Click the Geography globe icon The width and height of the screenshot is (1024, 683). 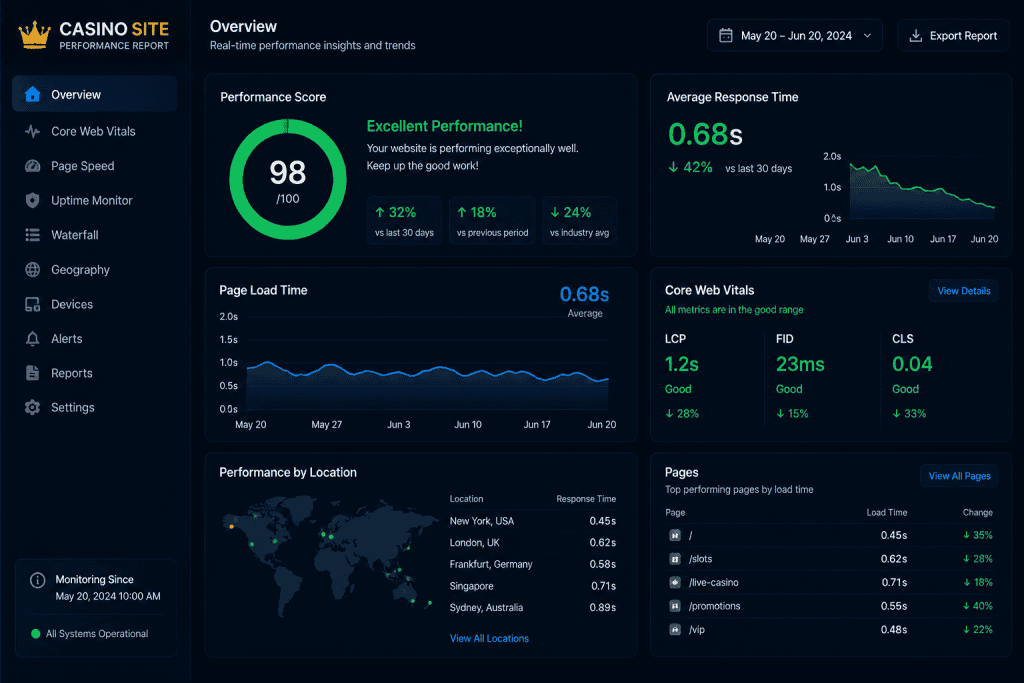[x=33, y=270]
